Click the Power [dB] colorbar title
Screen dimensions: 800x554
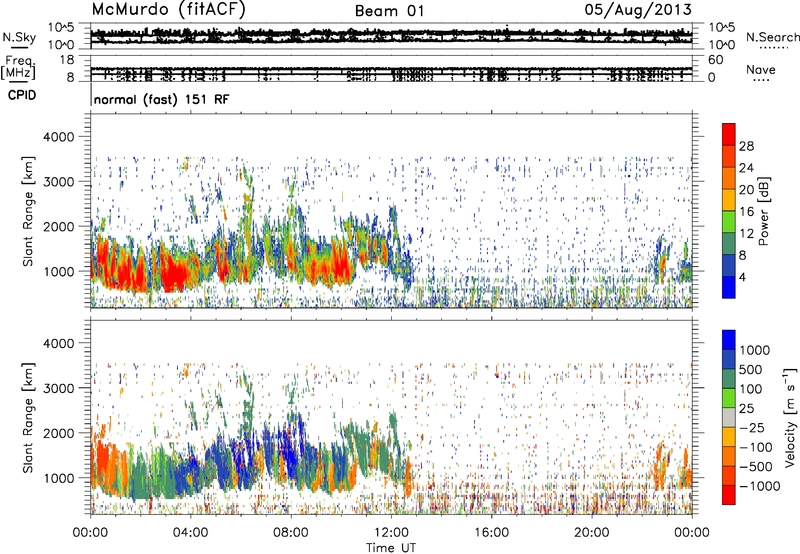(x=764, y=211)
